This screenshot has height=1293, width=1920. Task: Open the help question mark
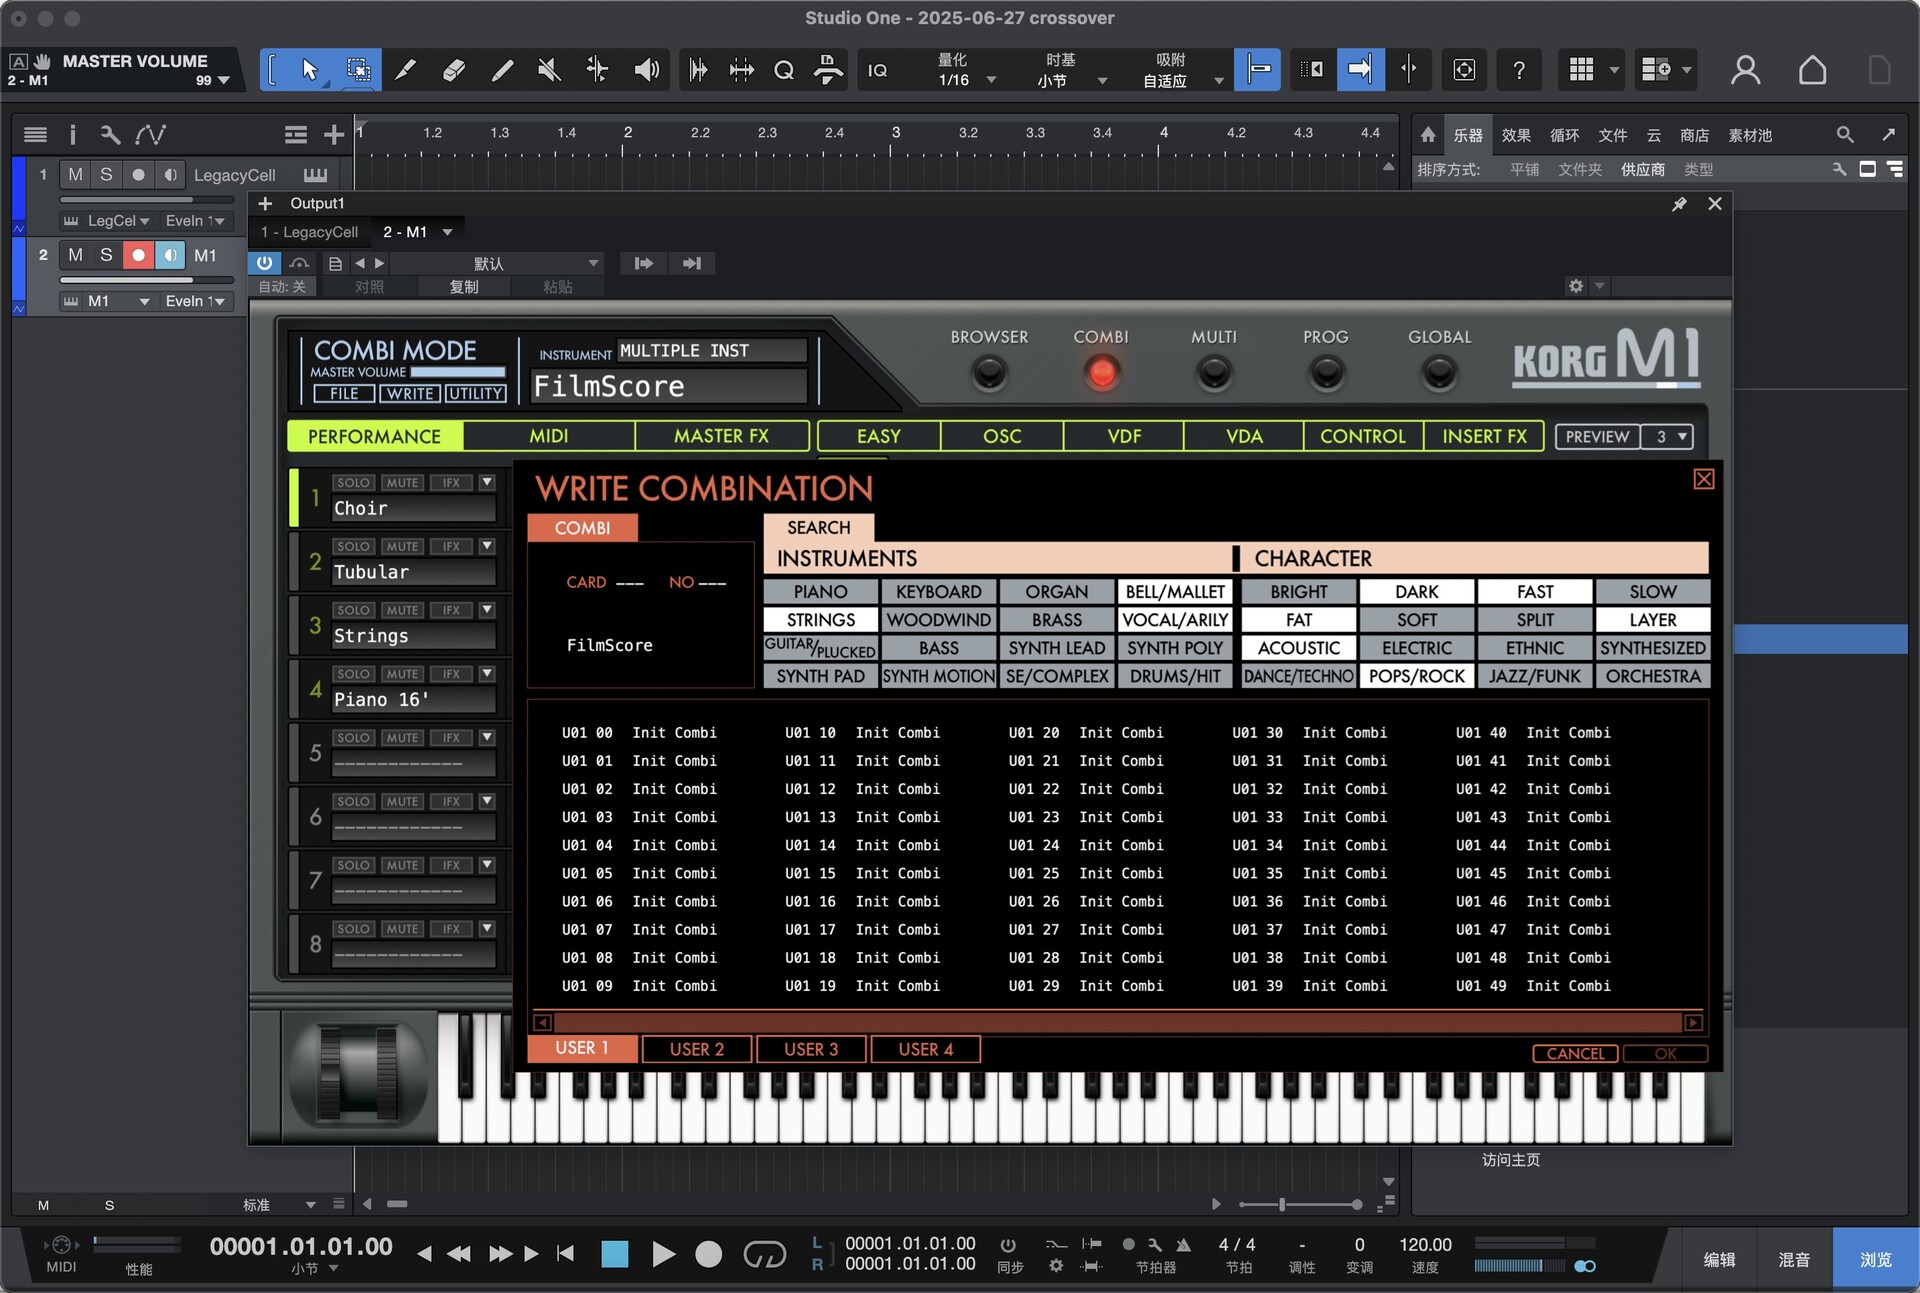click(1518, 69)
